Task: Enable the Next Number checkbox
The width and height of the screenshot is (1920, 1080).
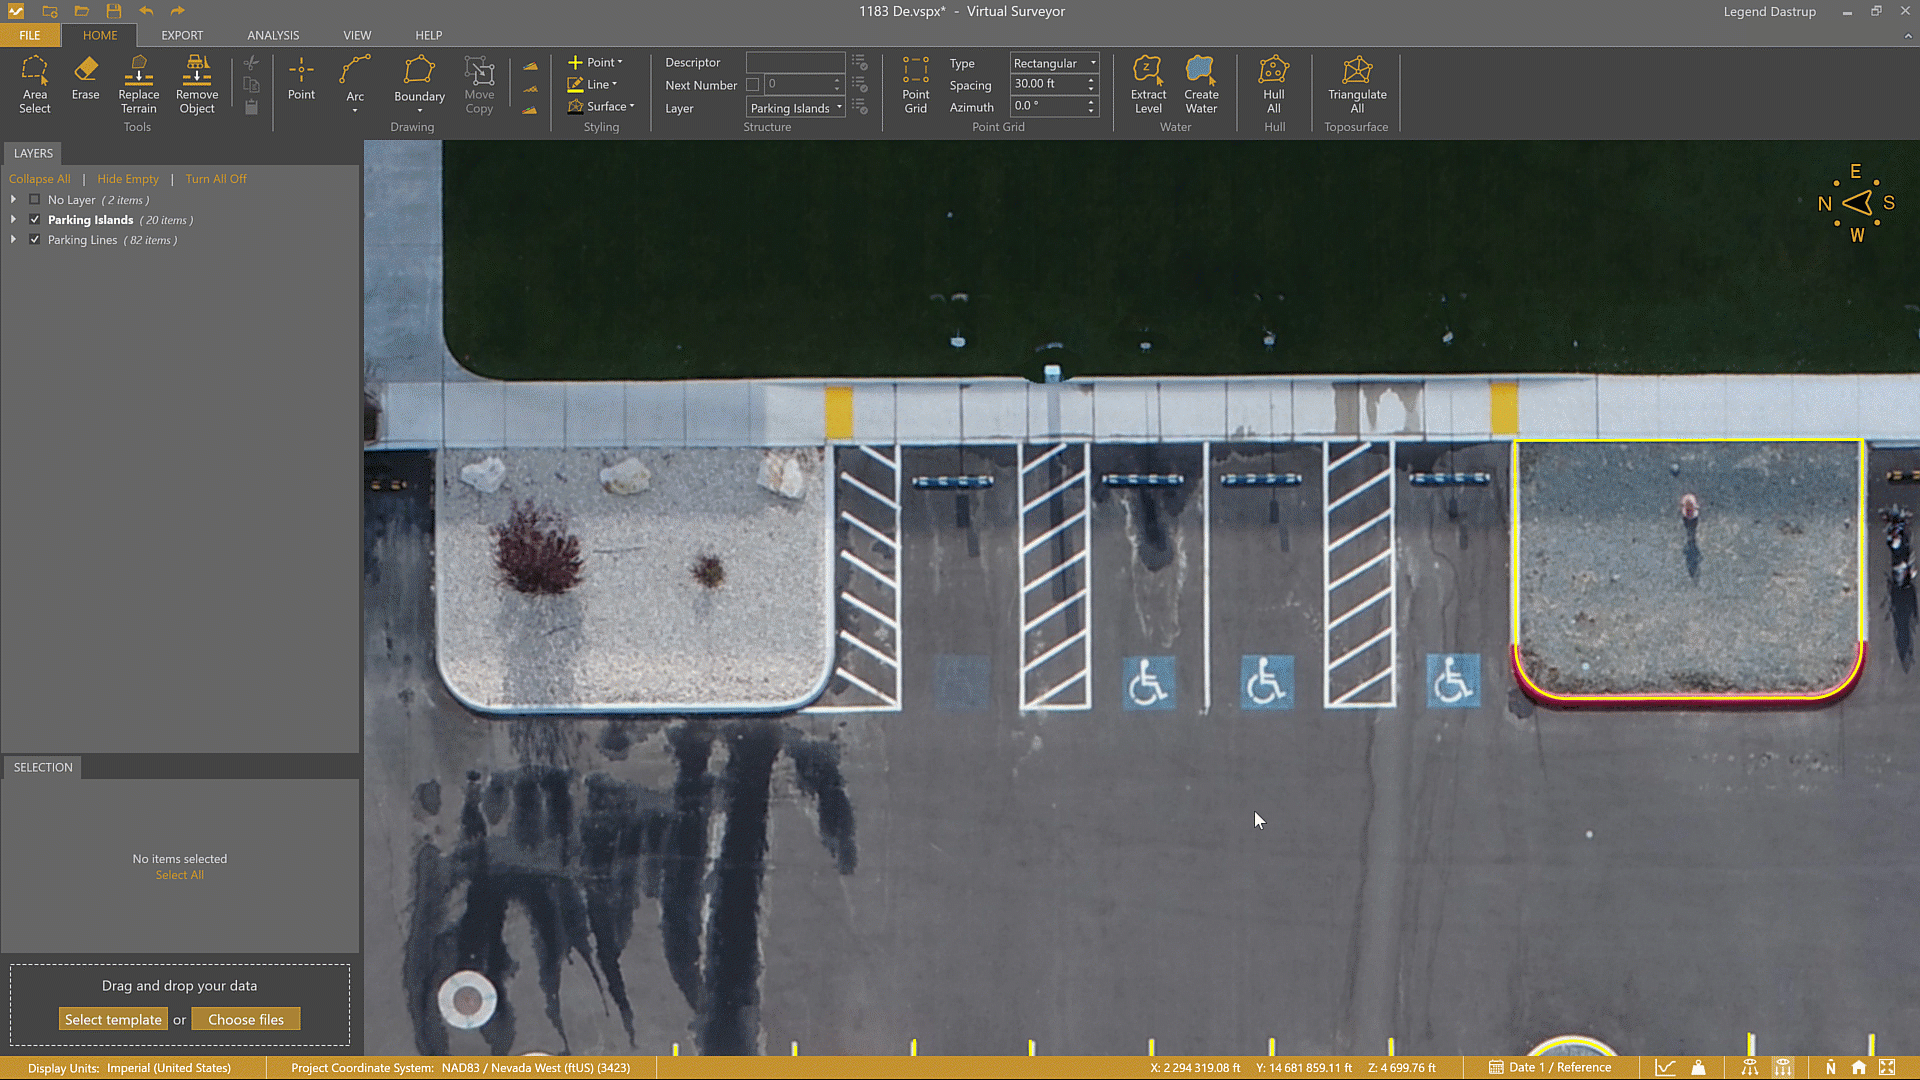Action: 753,85
